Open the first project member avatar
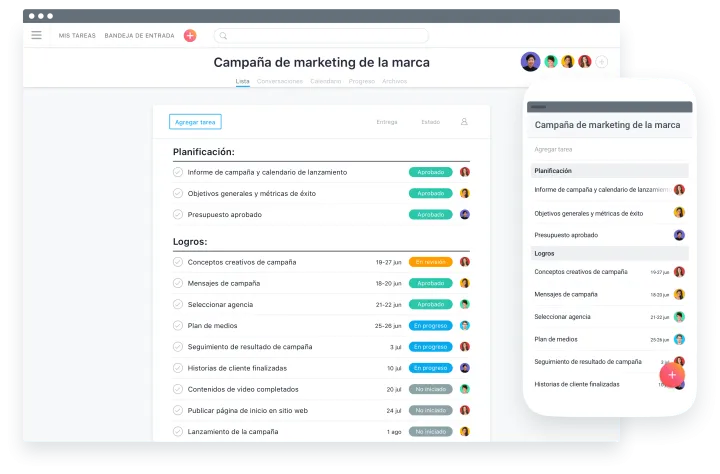 [530, 62]
